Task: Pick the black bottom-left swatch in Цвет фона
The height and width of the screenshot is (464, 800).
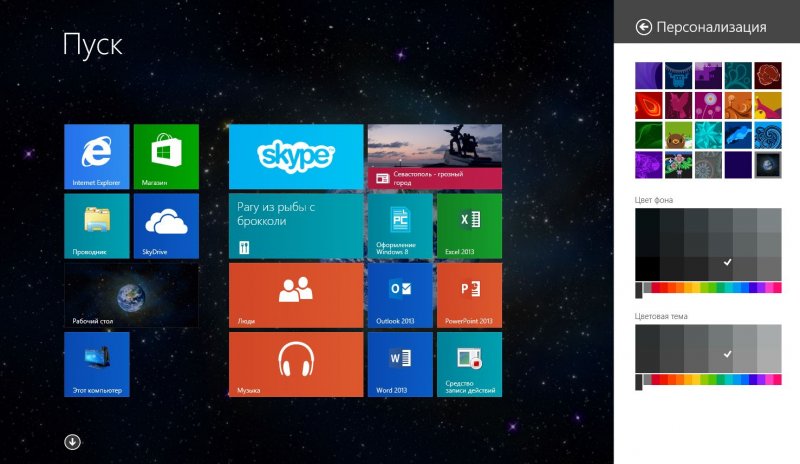Action: coord(647,268)
